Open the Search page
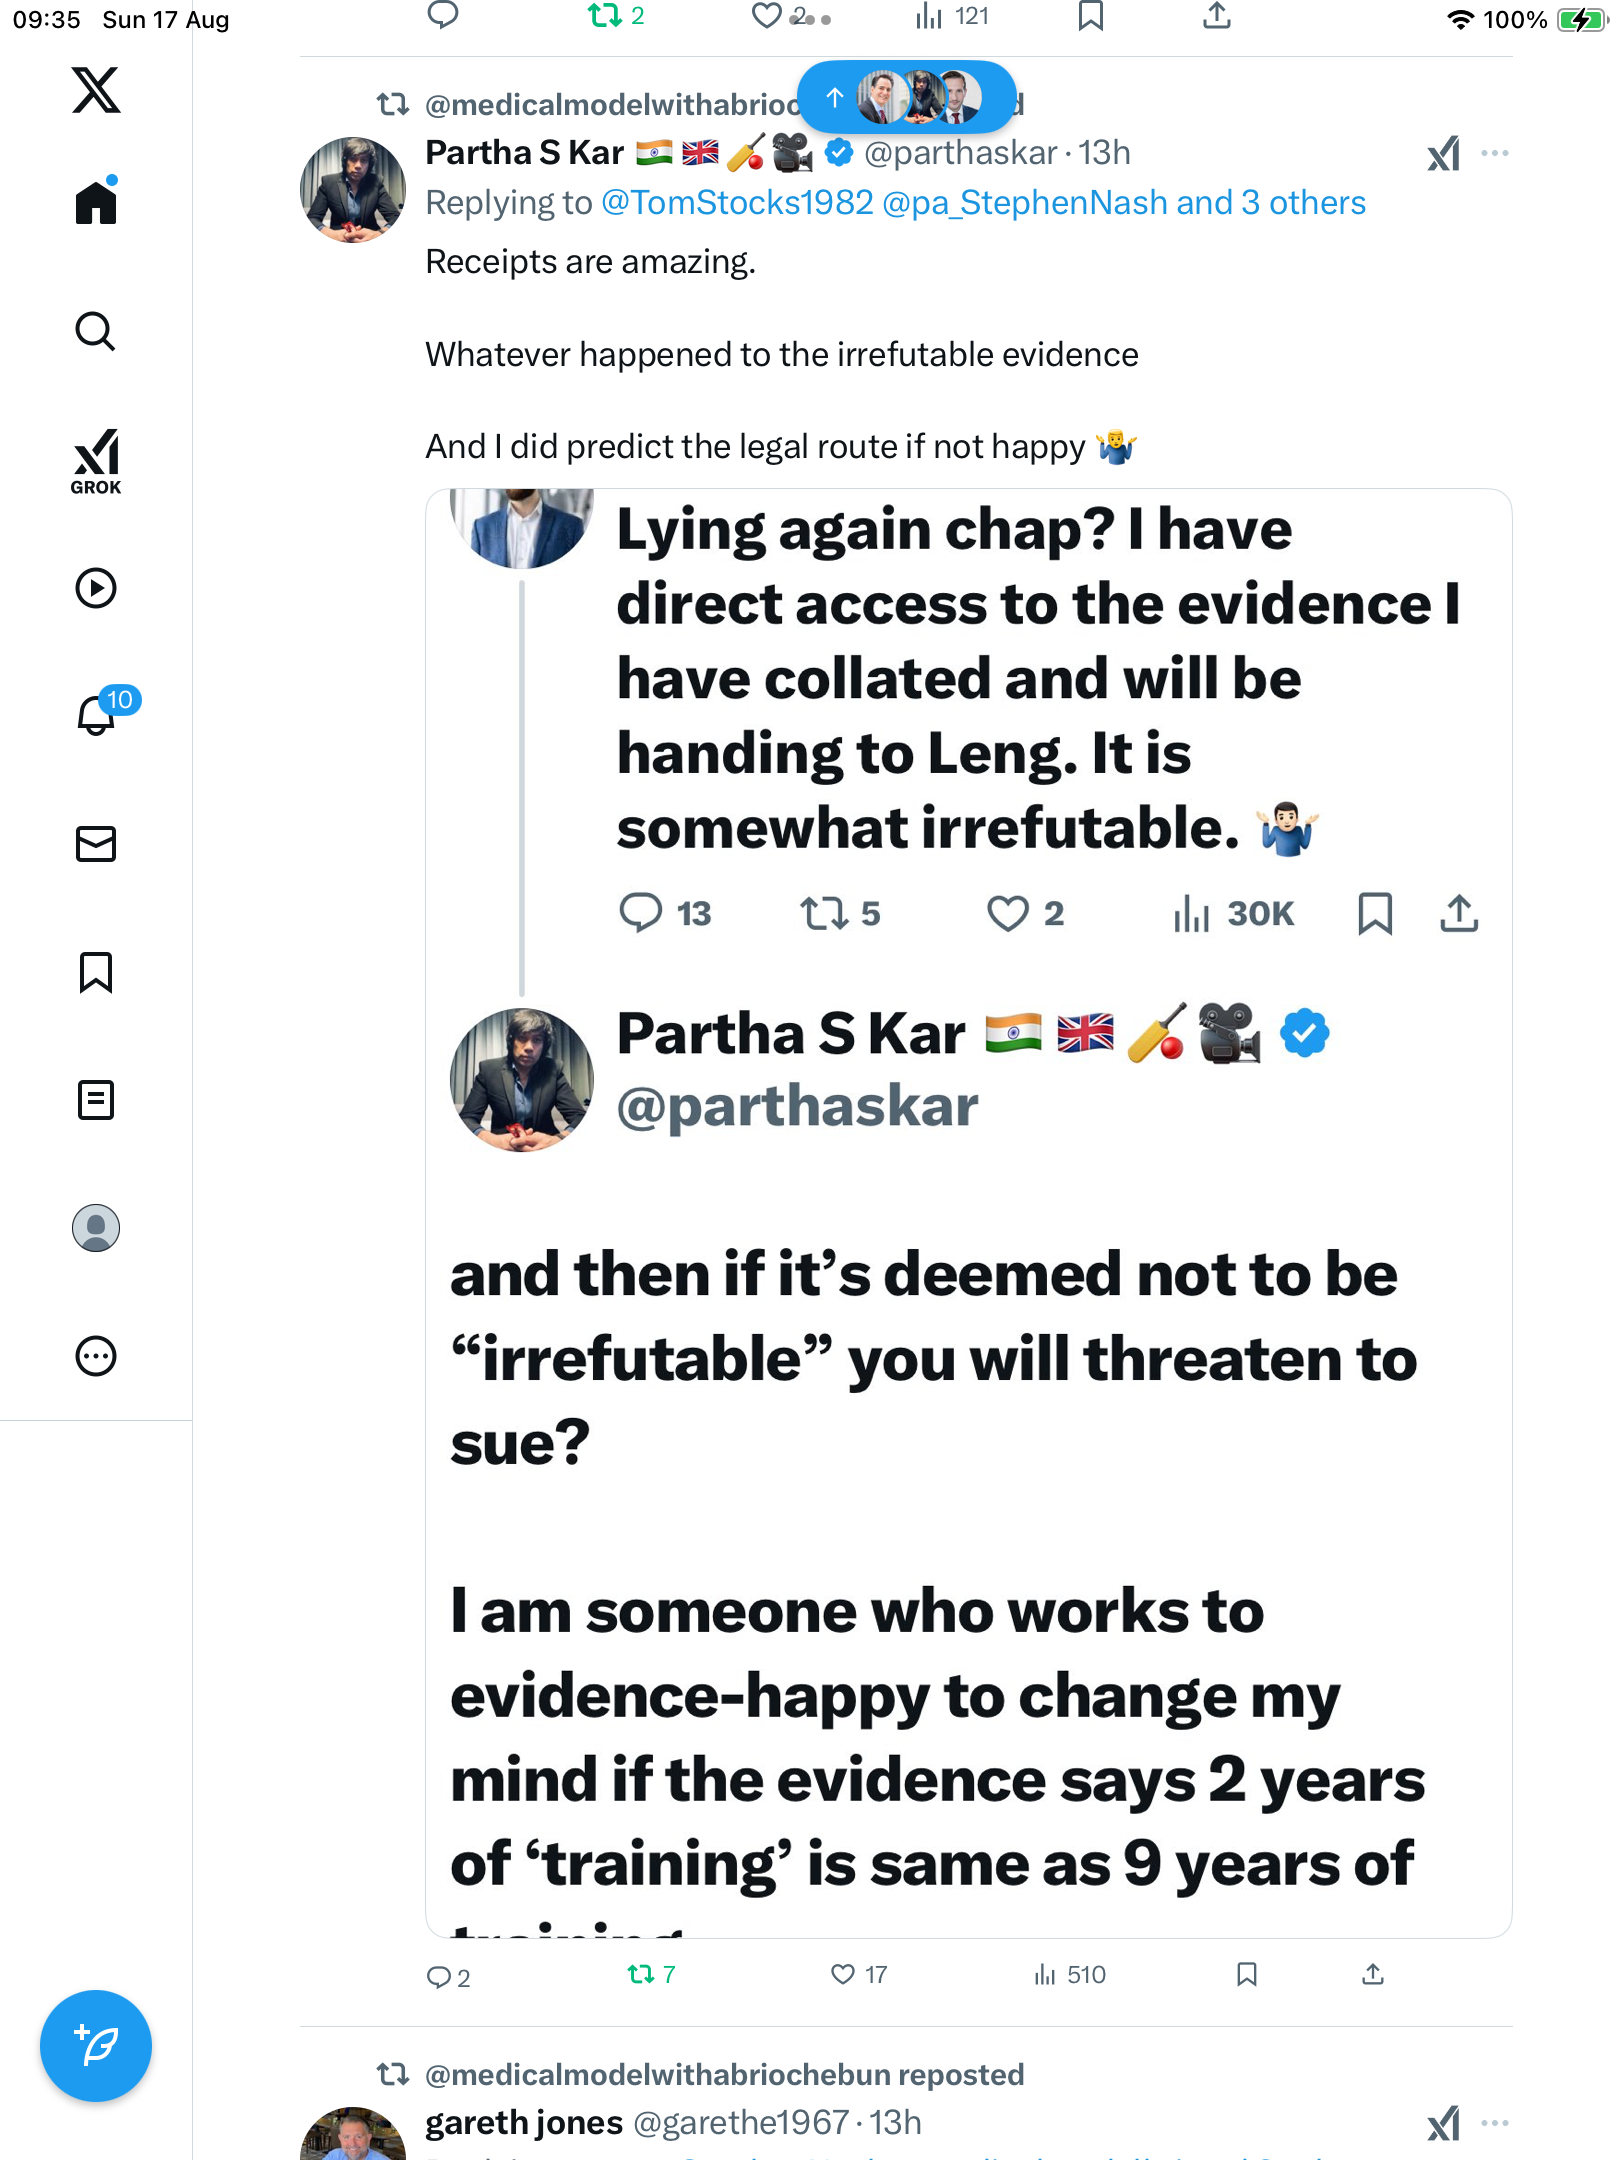This screenshot has height=2160, width=1620. point(96,331)
